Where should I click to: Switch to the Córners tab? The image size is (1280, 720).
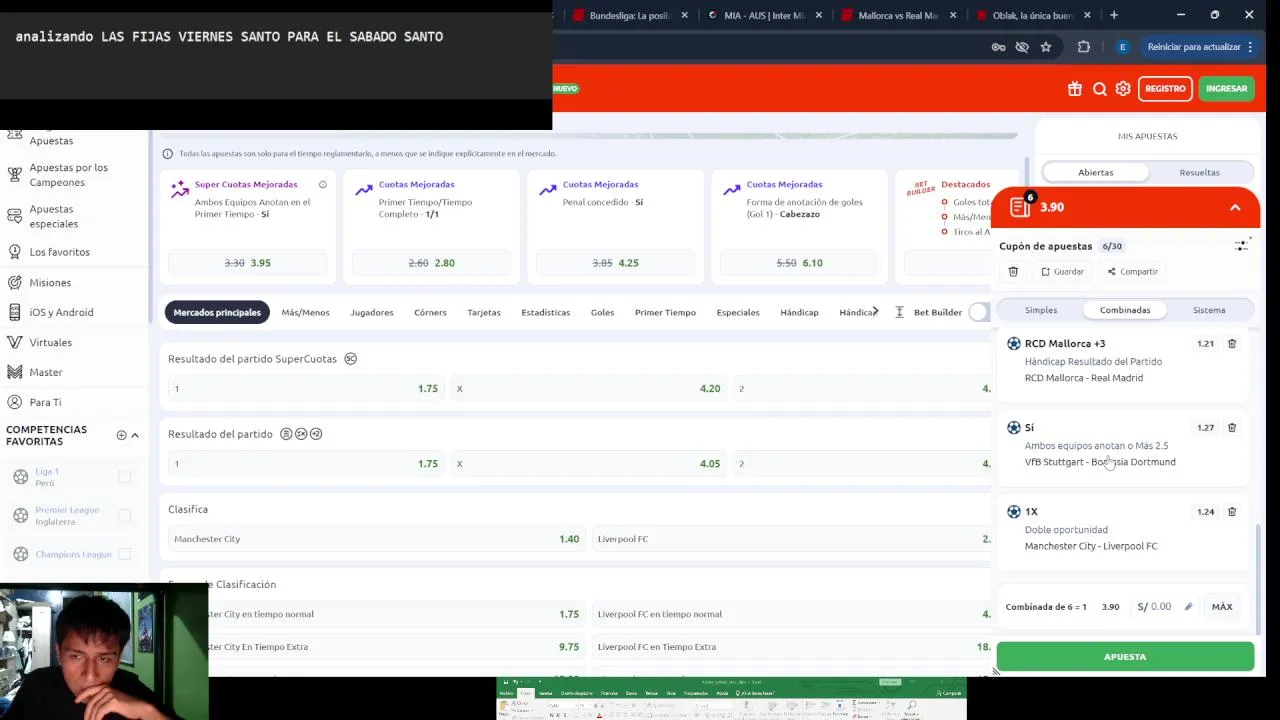click(x=430, y=313)
